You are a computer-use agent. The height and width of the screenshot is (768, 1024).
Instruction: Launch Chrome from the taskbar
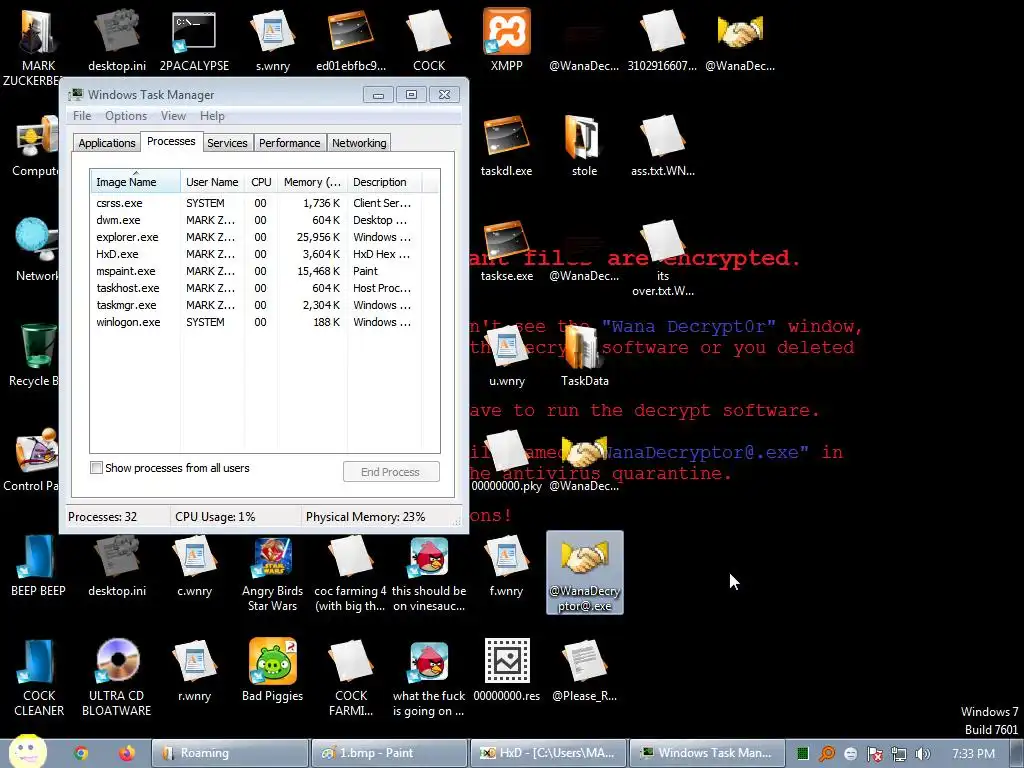tap(81, 753)
